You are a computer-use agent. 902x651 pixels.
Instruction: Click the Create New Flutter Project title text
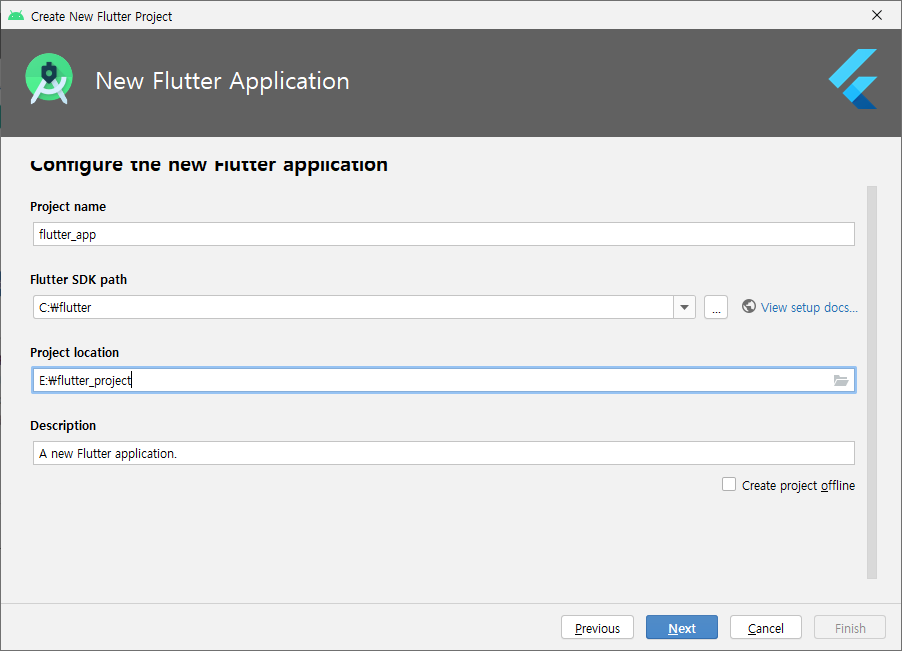pyautogui.click(x=101, y=17)
